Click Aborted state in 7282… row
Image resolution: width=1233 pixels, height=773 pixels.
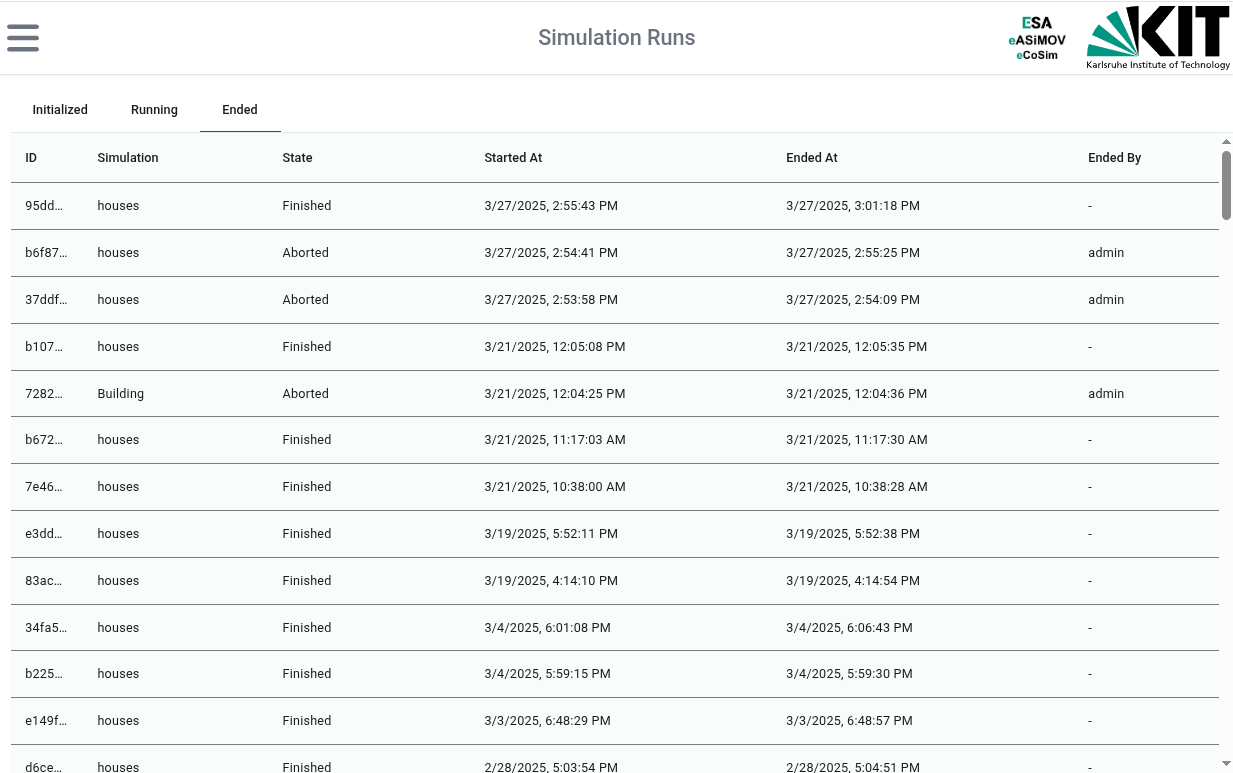coord(305,394)
